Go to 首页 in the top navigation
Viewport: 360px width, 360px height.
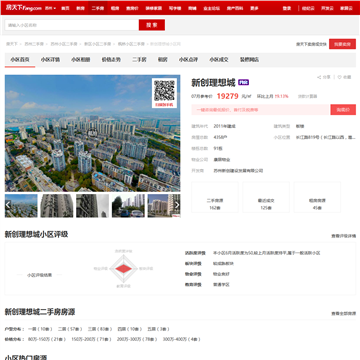65,8
